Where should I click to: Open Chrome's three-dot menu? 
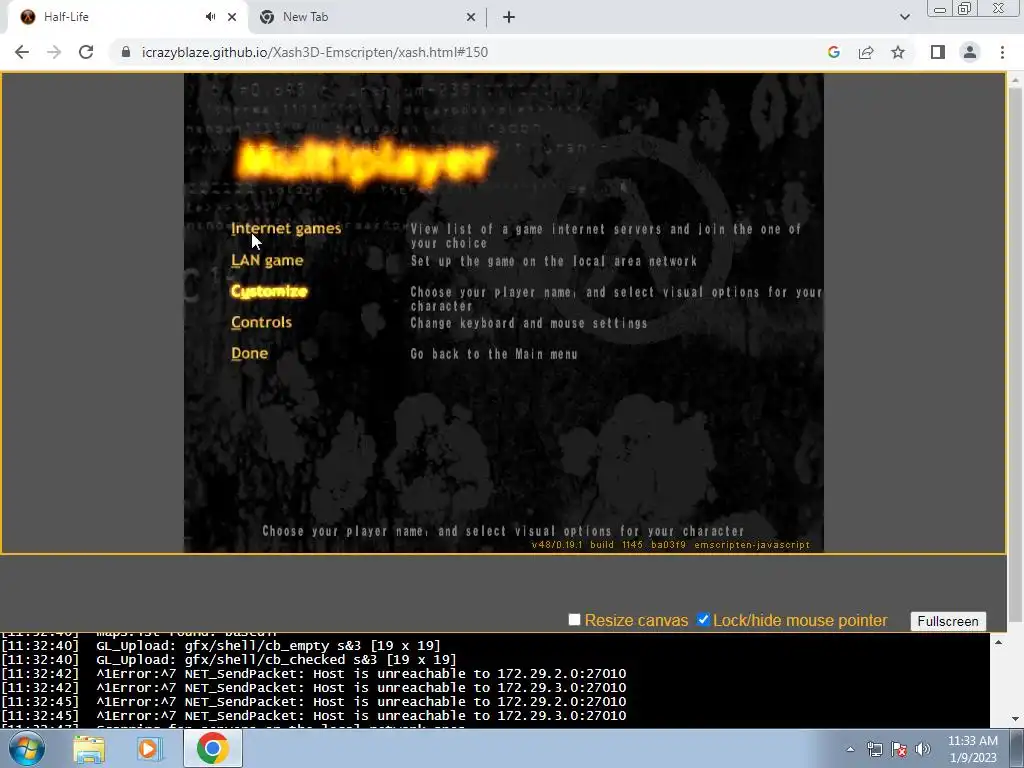[x=1002, y=52]
